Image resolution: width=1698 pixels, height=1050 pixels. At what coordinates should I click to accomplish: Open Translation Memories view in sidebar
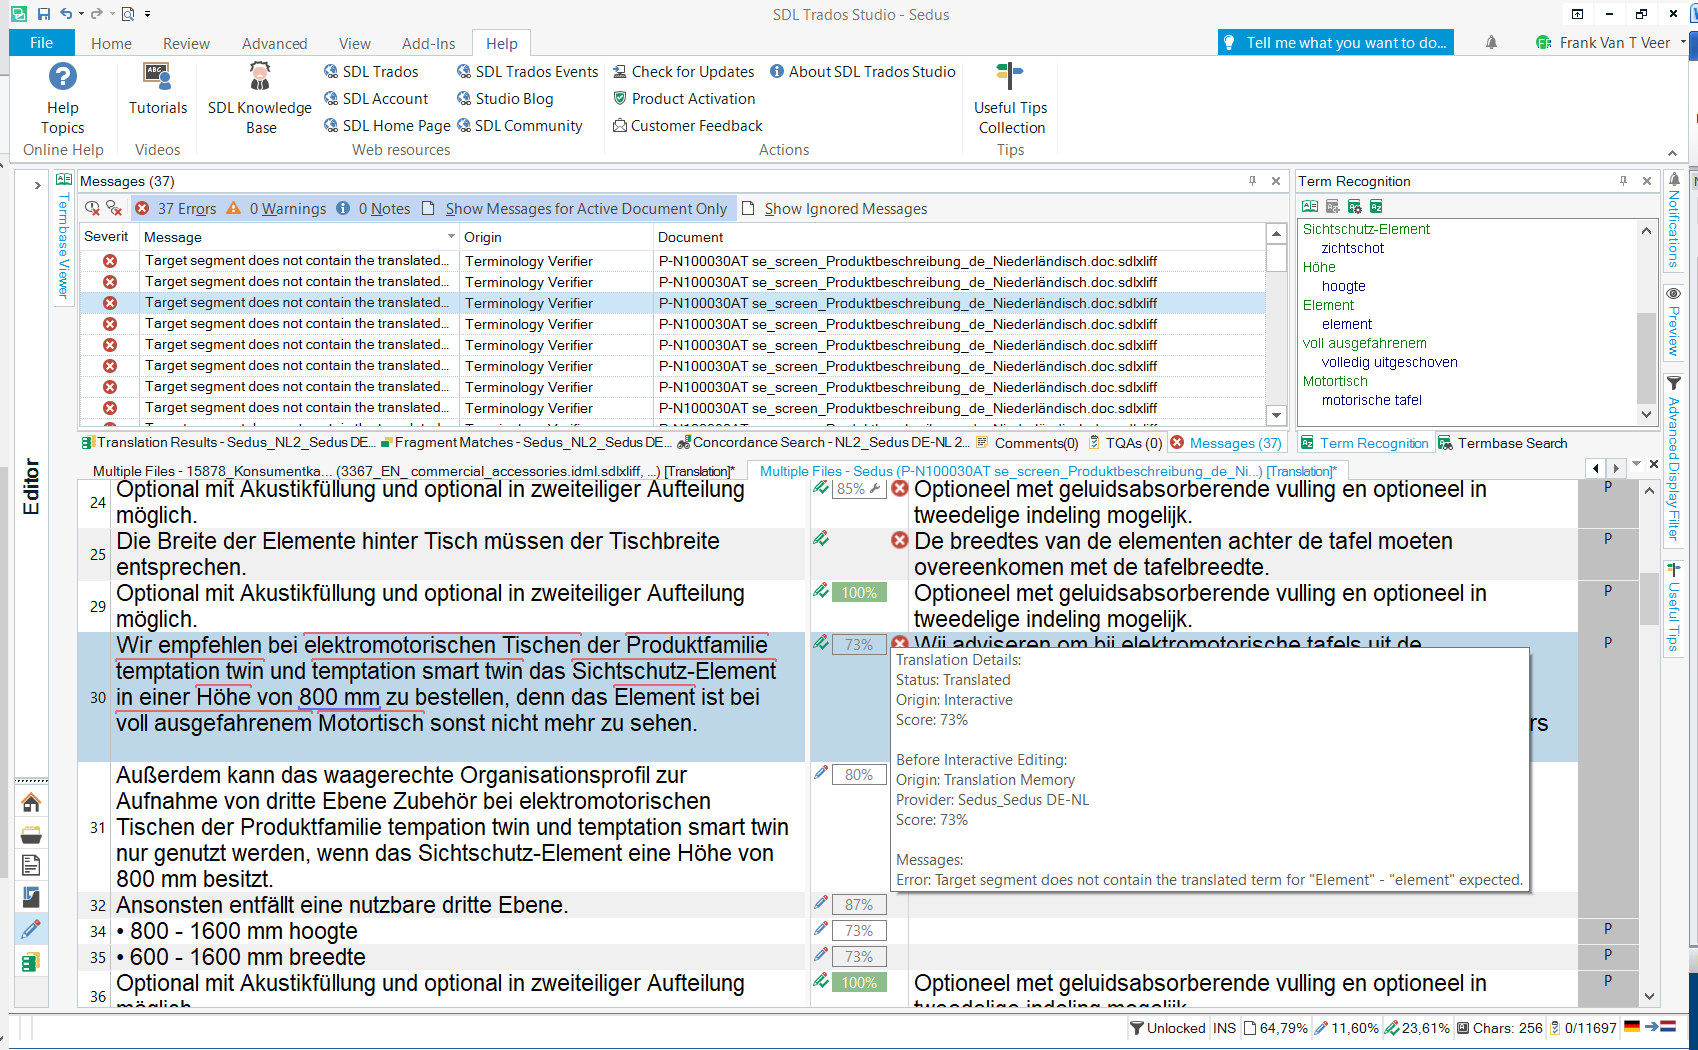coord(31,962)
